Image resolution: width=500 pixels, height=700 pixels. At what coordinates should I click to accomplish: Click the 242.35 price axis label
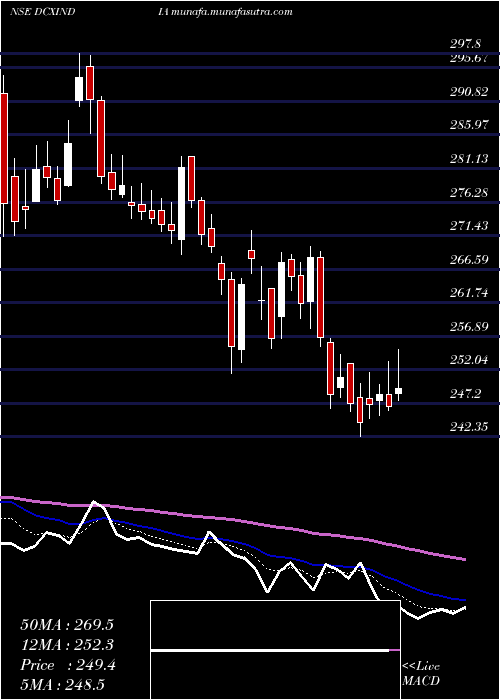pyautogui.click(x=469, y=427)
